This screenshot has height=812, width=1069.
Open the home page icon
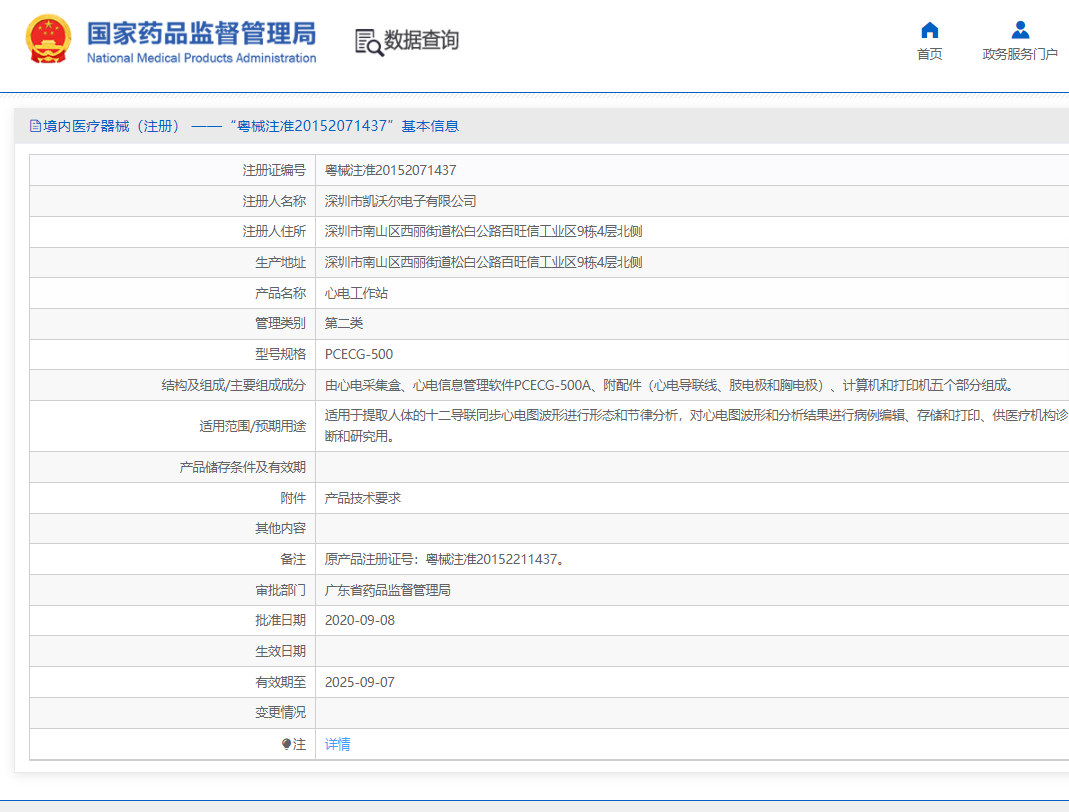(x=929, y=30)
